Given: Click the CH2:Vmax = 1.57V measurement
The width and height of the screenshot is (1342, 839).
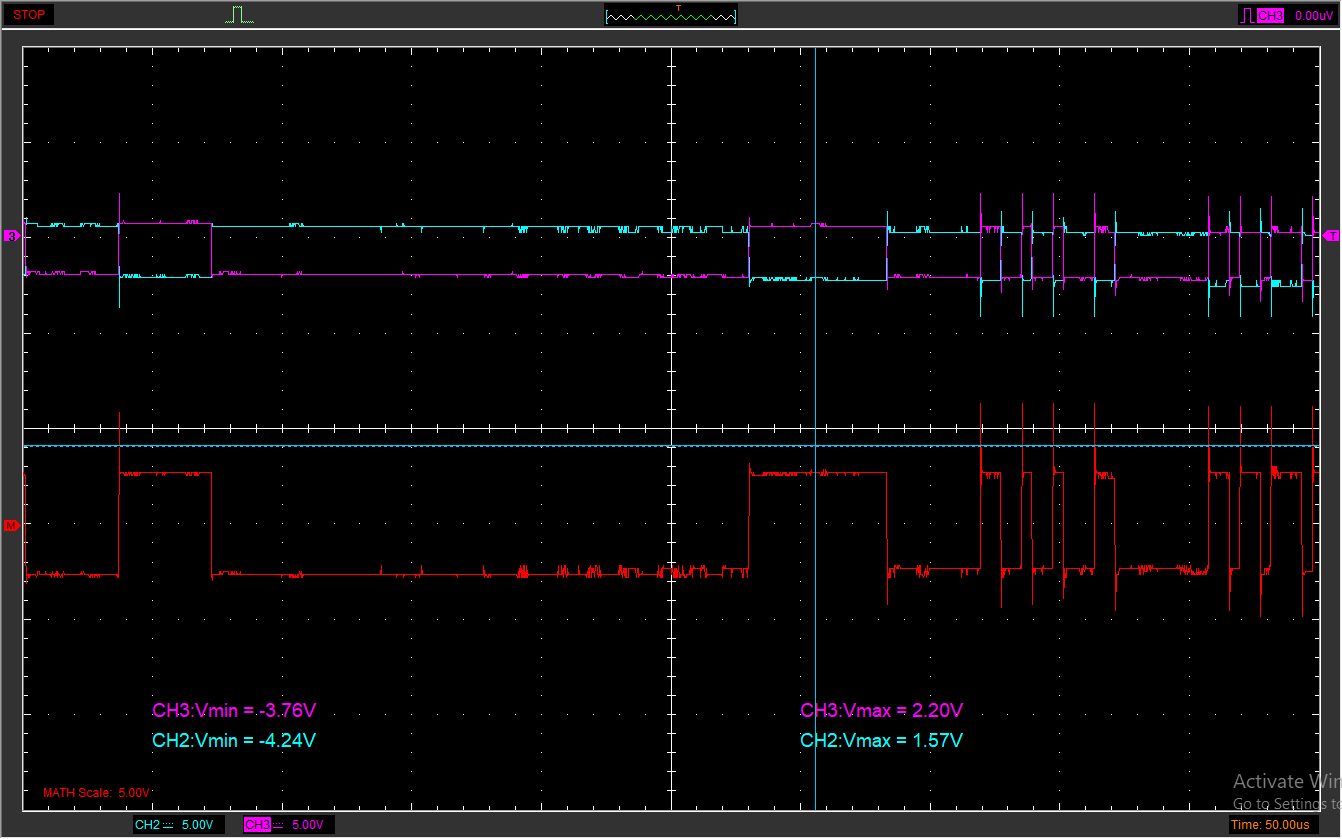Looking at the screenshot, I should coord(882,741).
